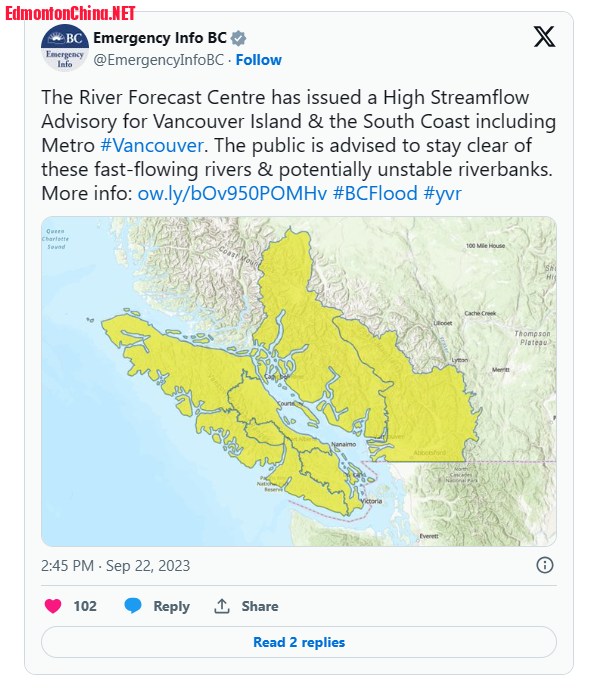
Task: Click the blue verified badge icon
Action: [238, 39]
